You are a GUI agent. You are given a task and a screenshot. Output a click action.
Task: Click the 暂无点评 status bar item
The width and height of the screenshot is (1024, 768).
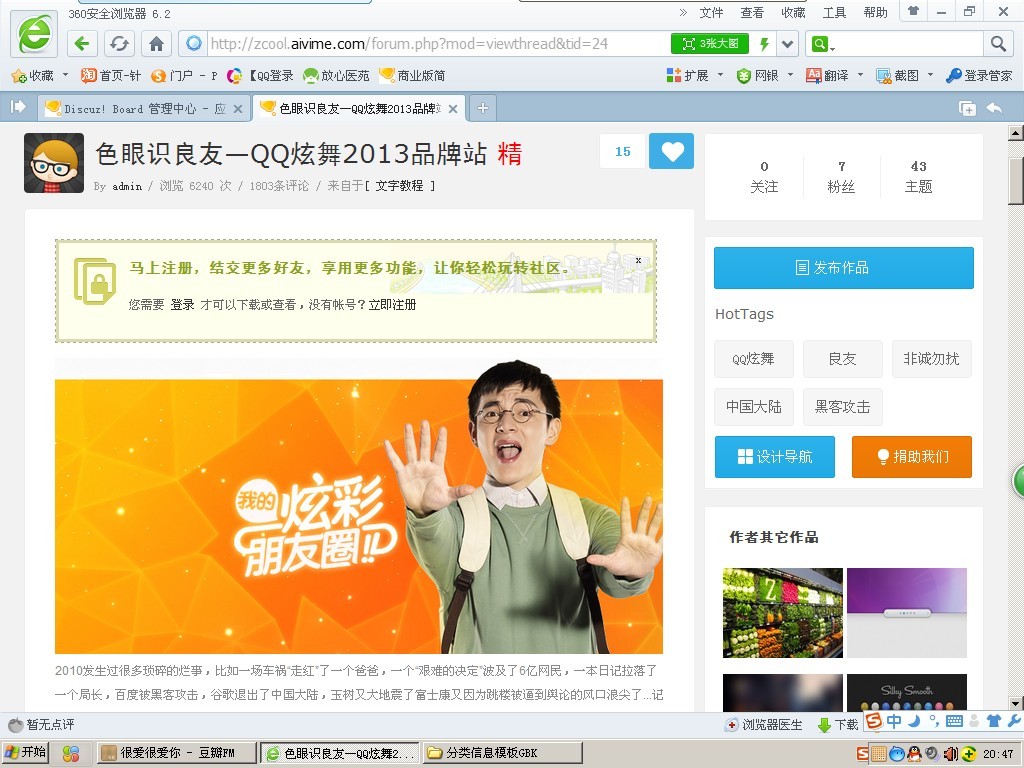tap(41, 724)
